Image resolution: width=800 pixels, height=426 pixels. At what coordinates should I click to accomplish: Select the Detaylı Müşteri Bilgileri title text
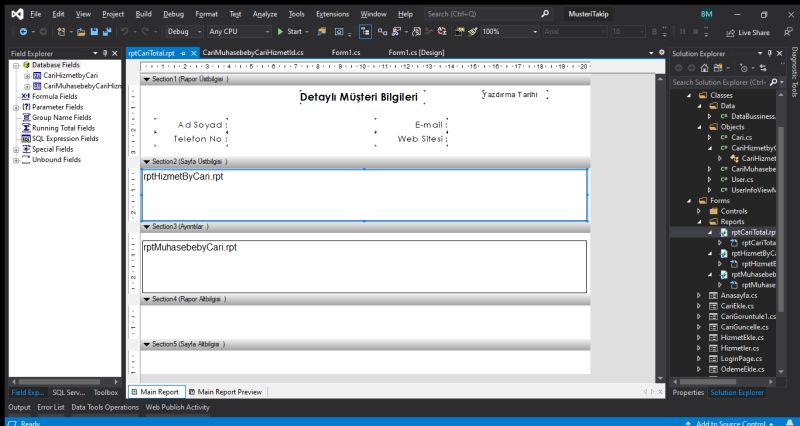359,97
